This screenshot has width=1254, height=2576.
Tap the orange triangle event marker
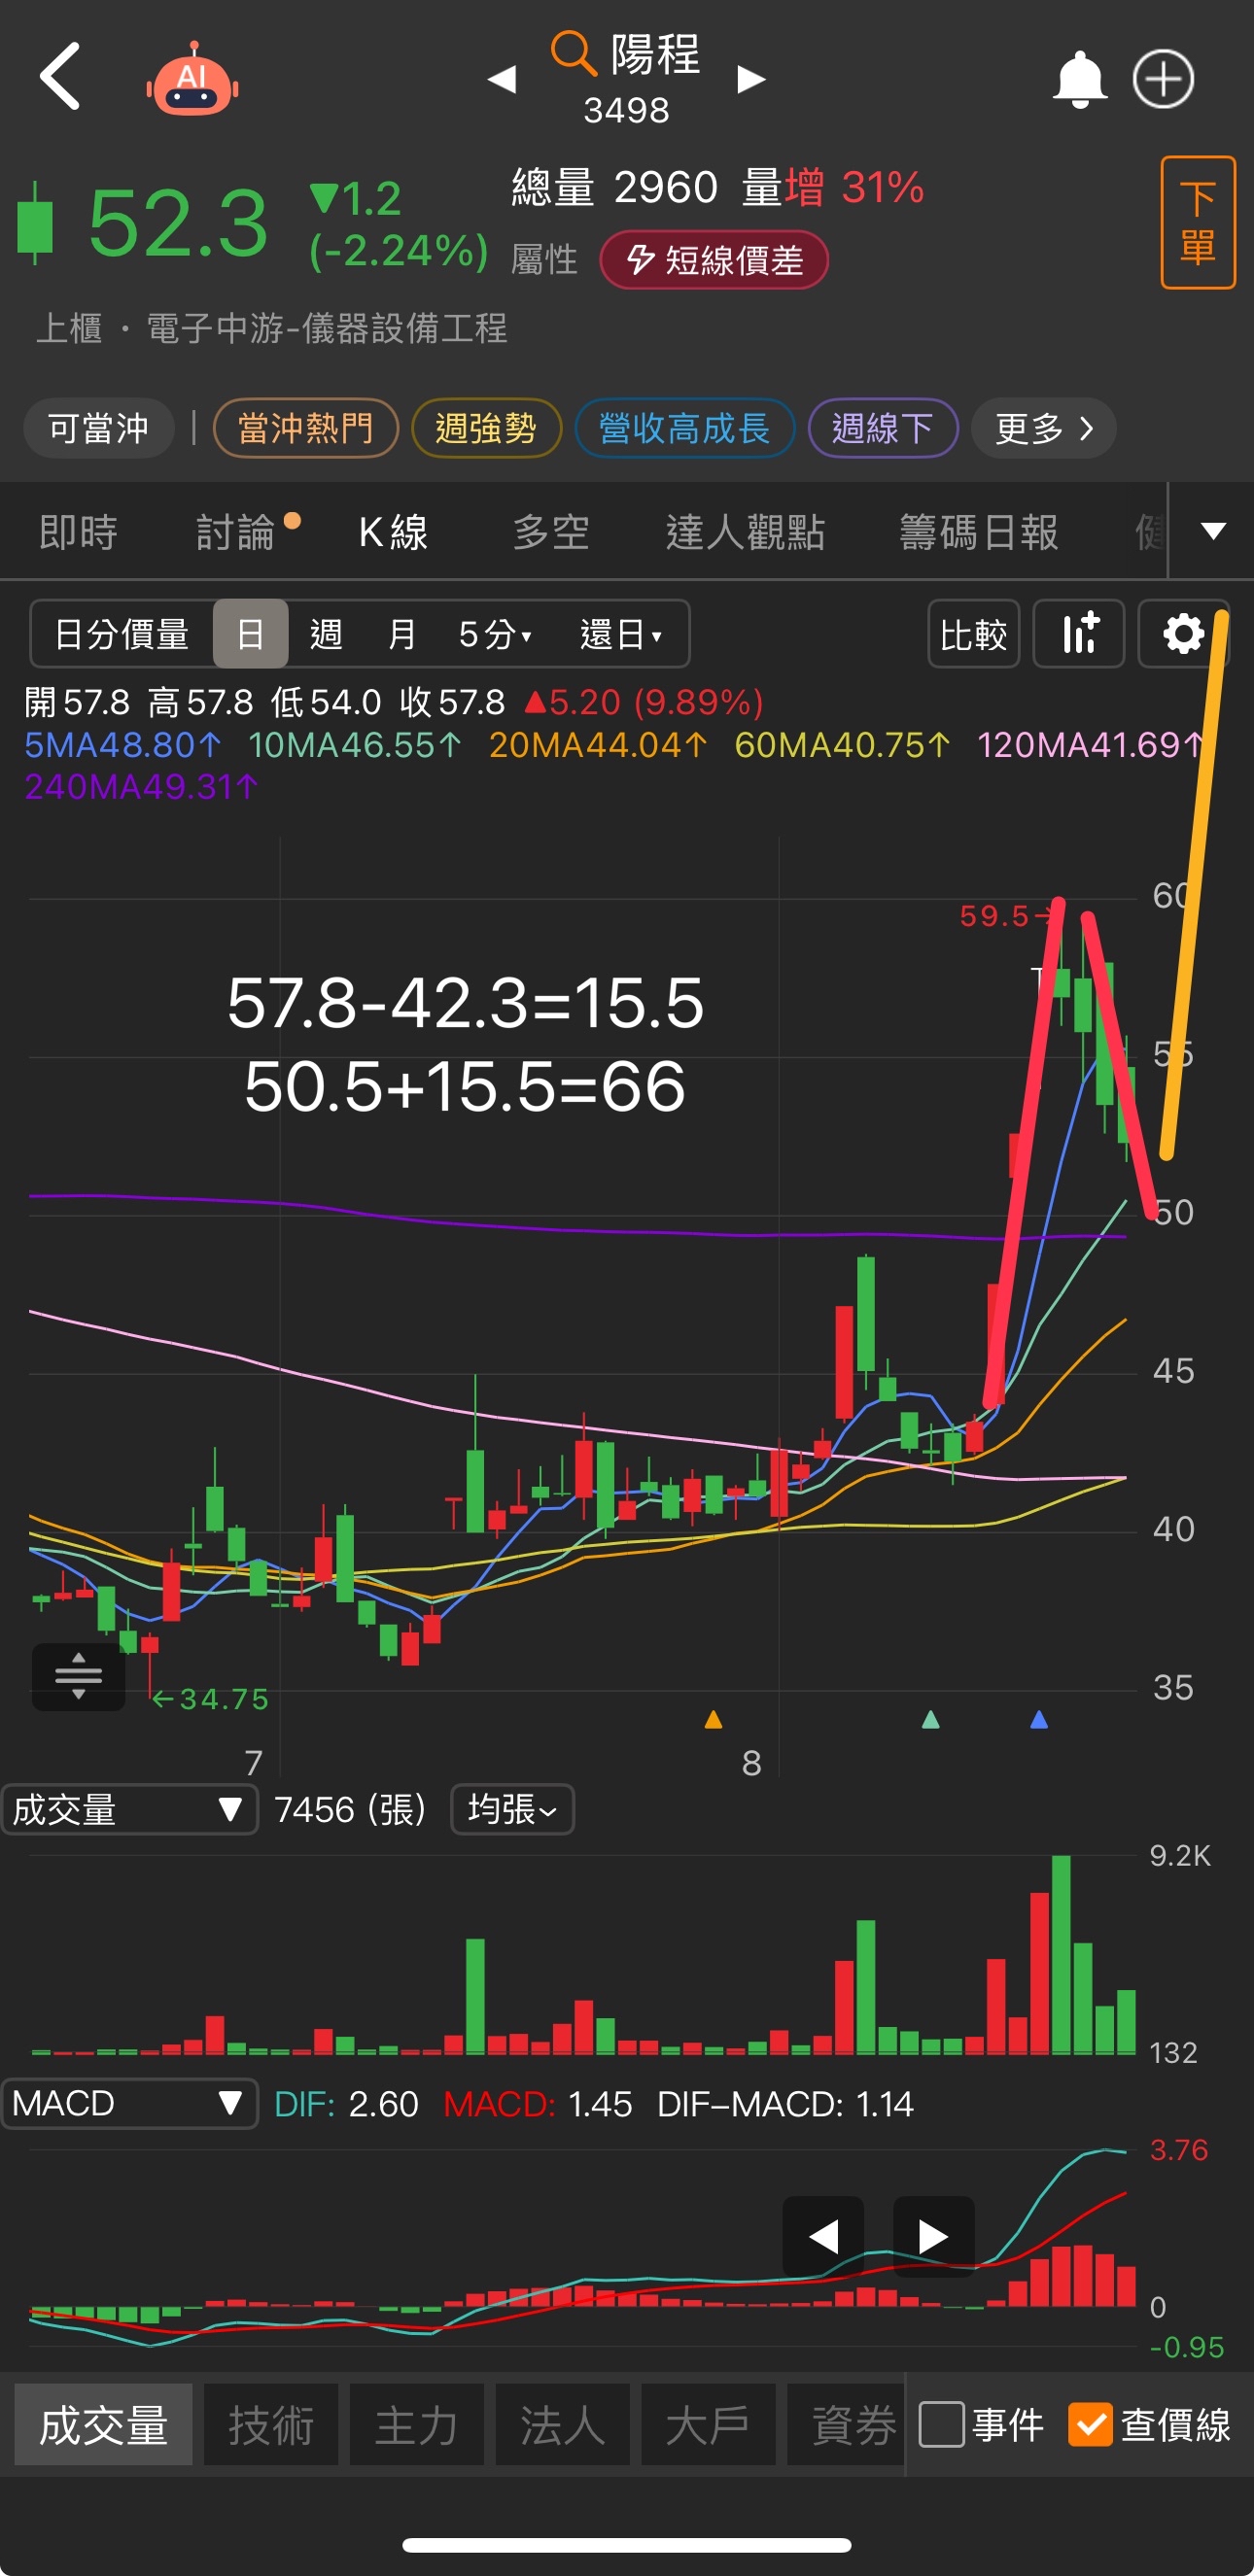(713, 1719)
